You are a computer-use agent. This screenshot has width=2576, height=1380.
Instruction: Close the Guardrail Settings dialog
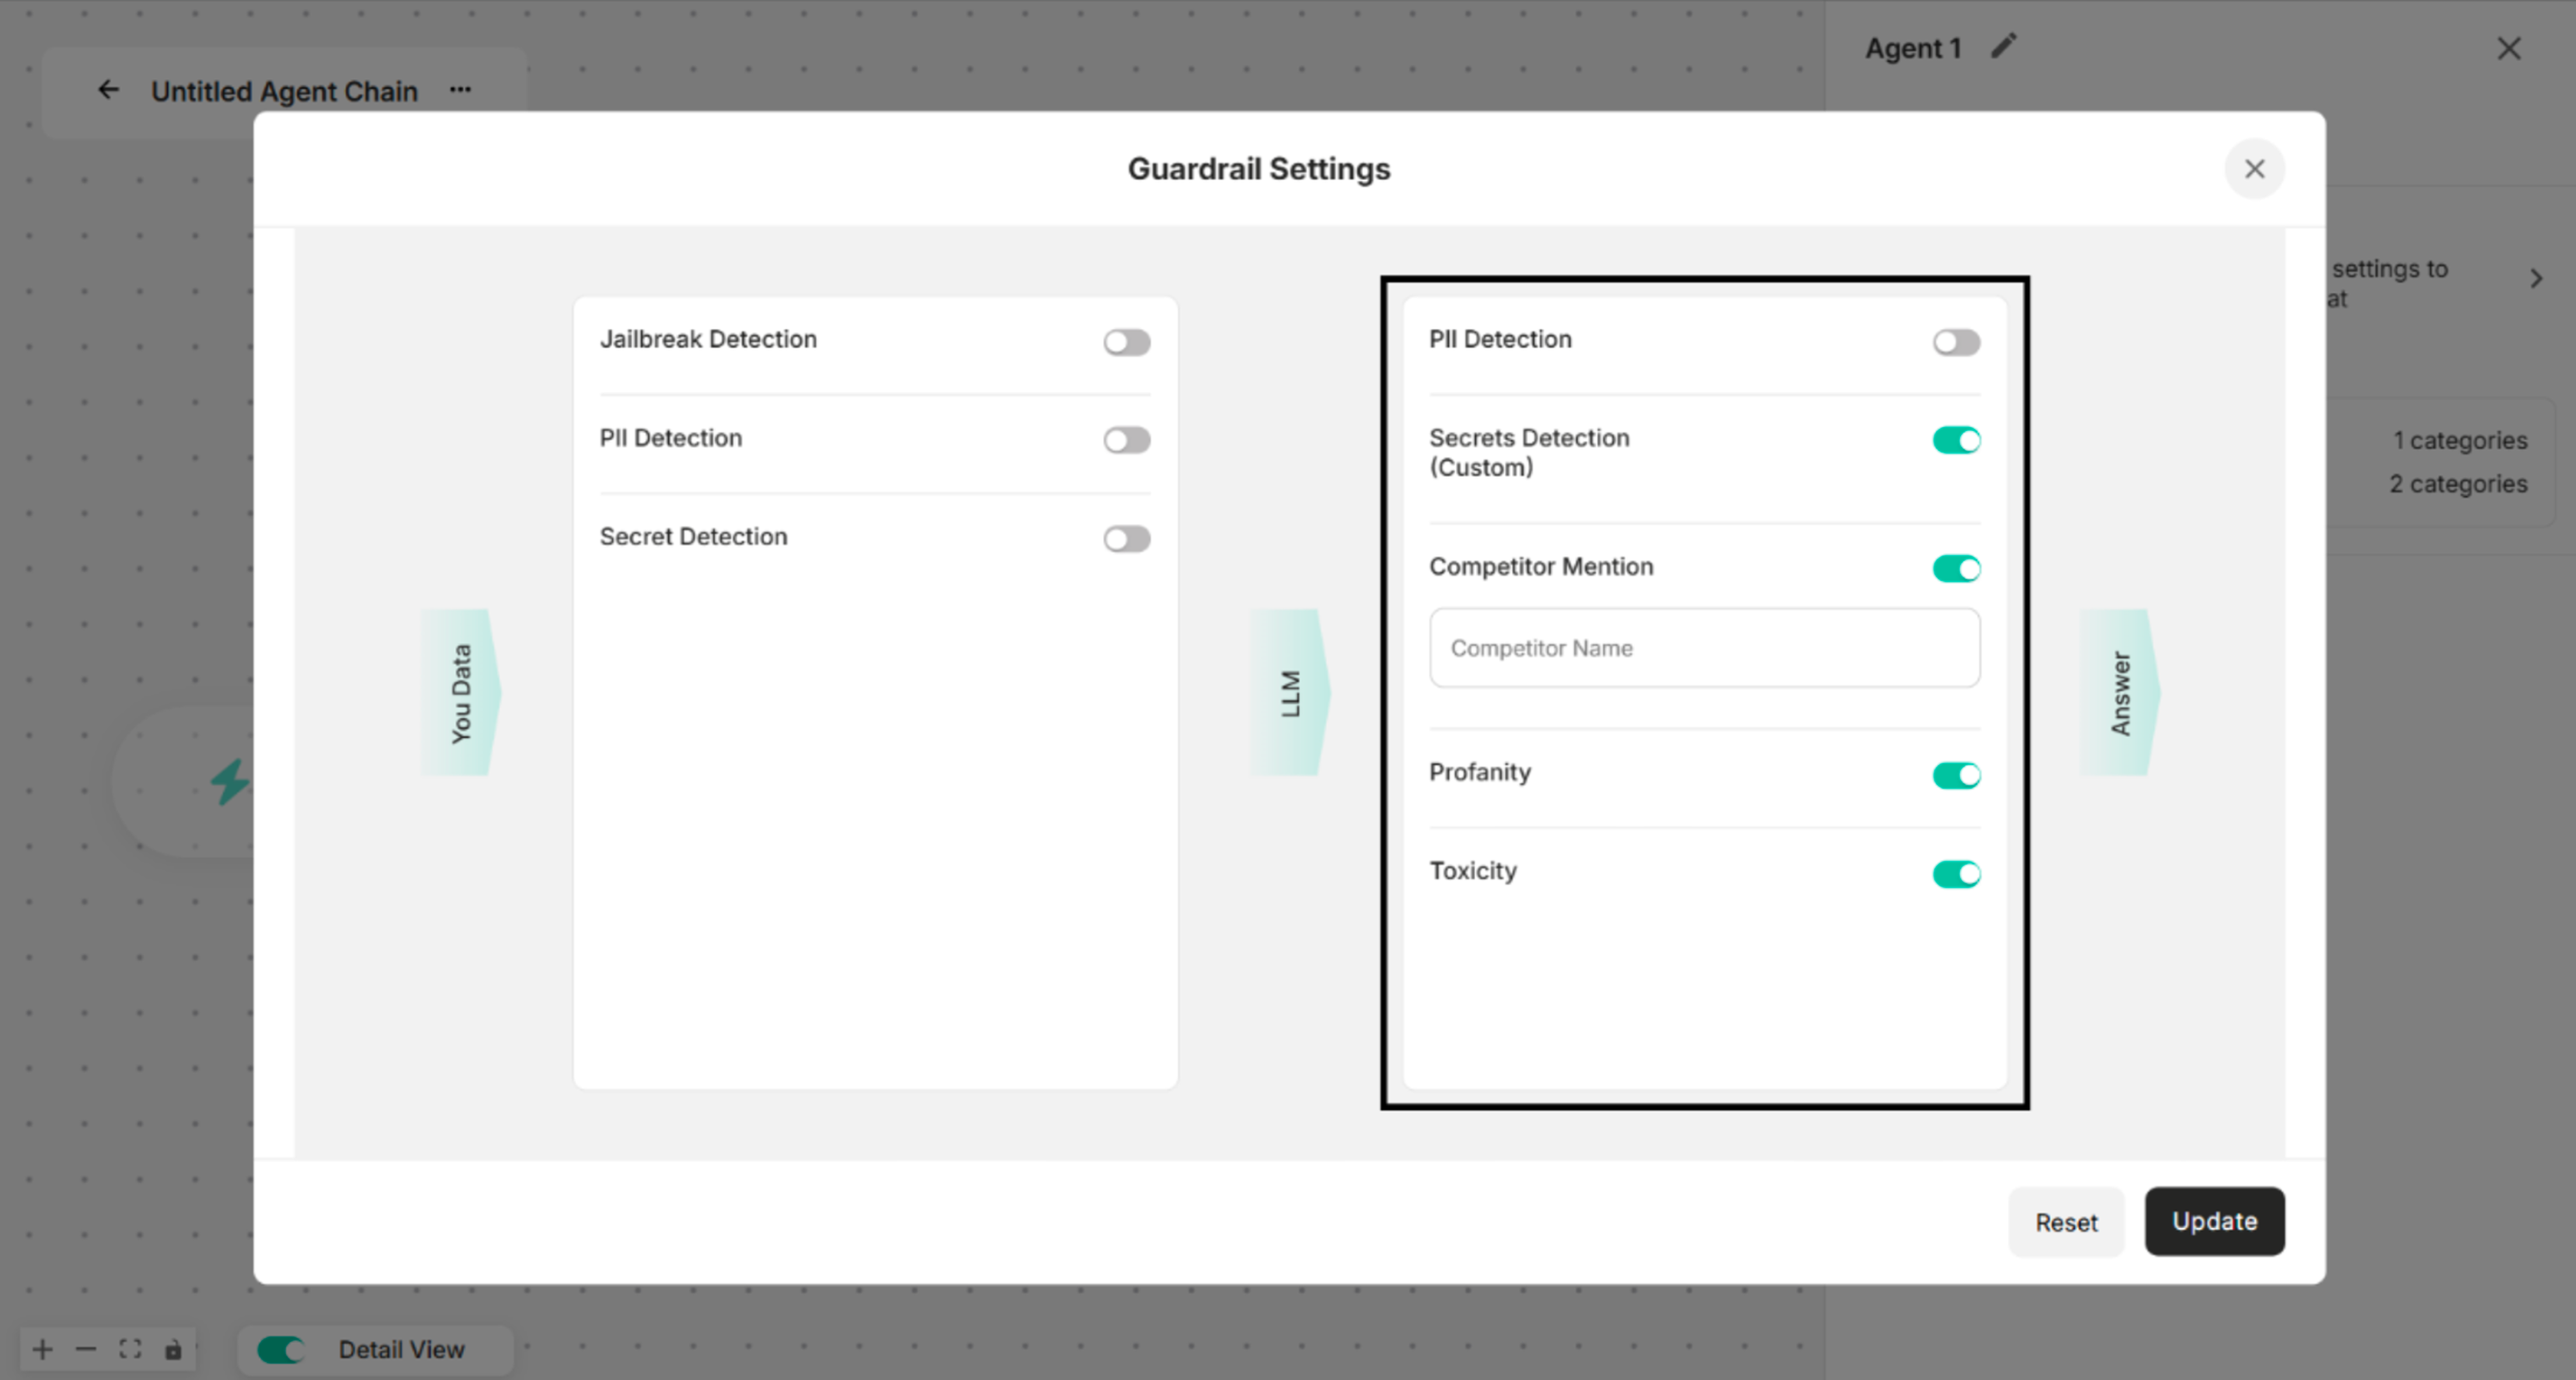2254,169
